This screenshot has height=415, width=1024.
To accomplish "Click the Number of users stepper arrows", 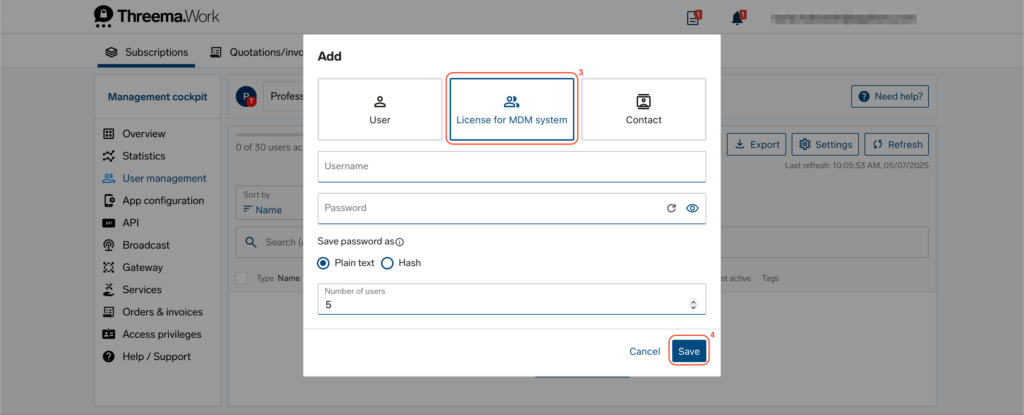I will pyautogui.click(x=694, y=305).
